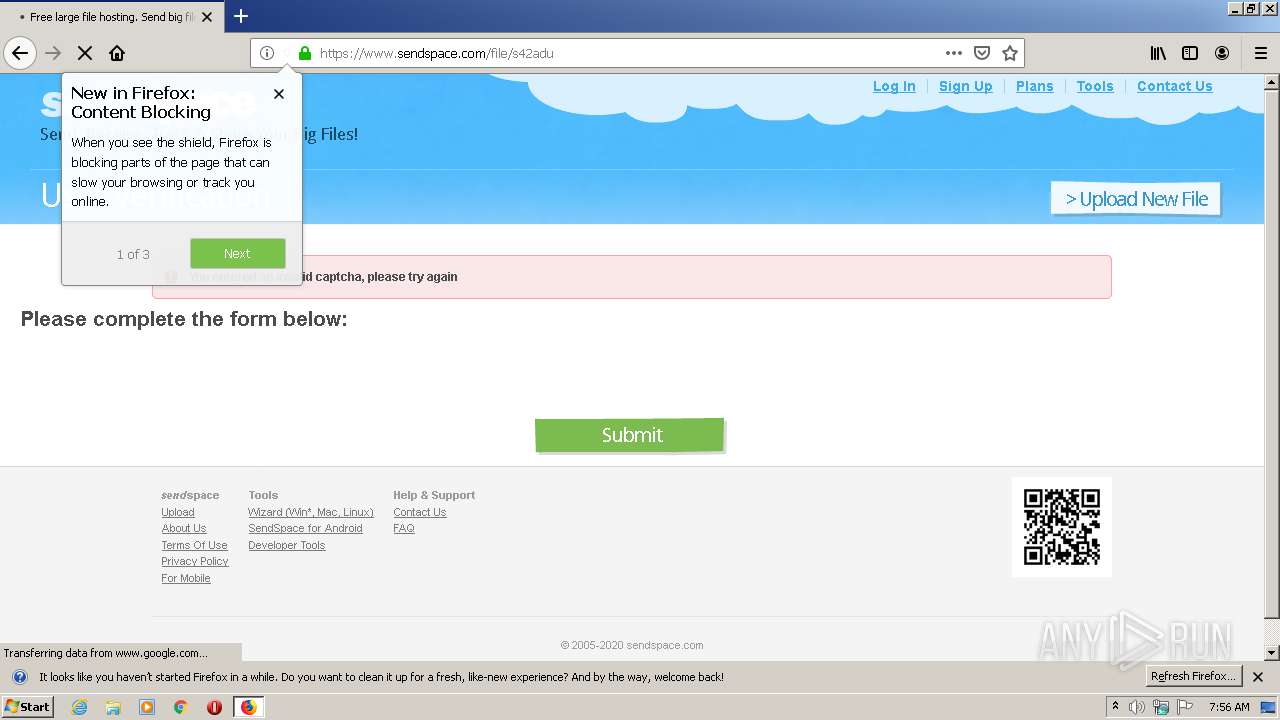Screen dimensions: 1280x720
Task: Open the Firefox home page
Action: point(117,53)
